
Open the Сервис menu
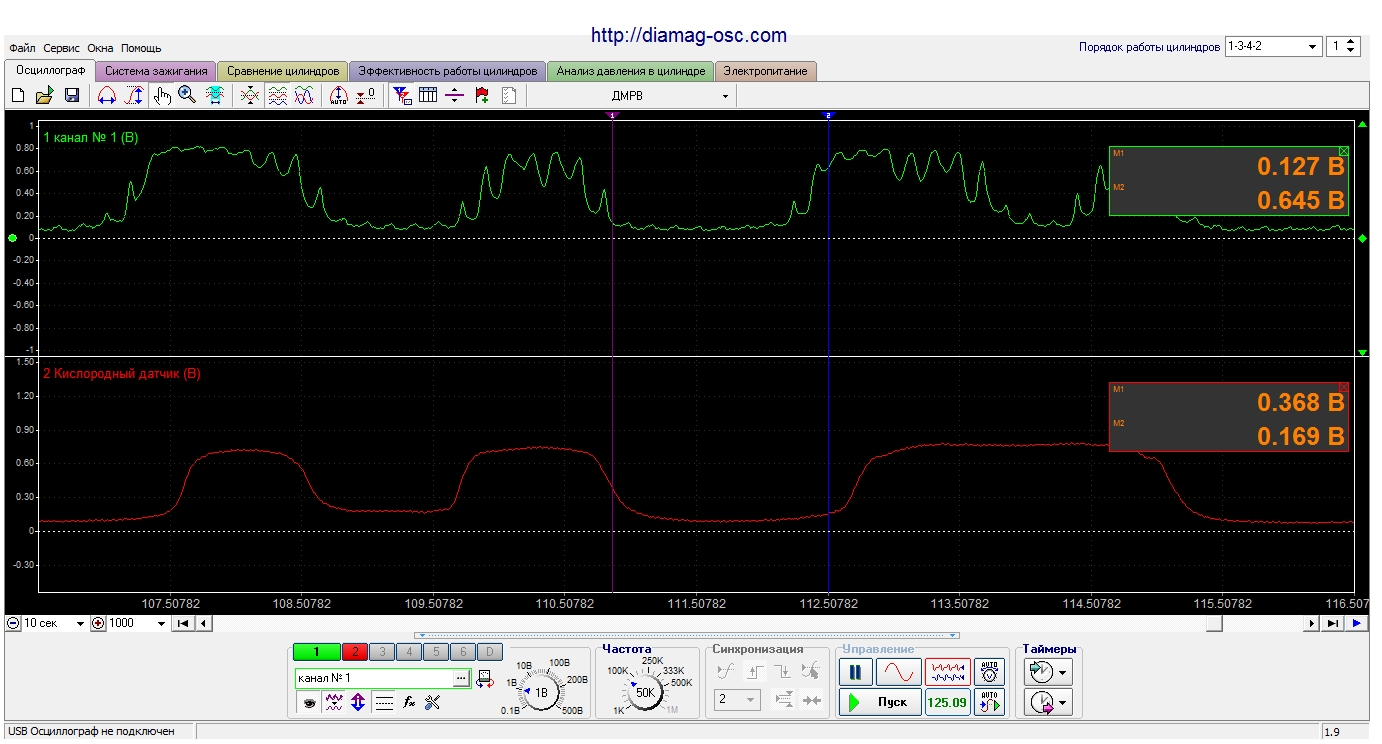[x=62, y=48]
